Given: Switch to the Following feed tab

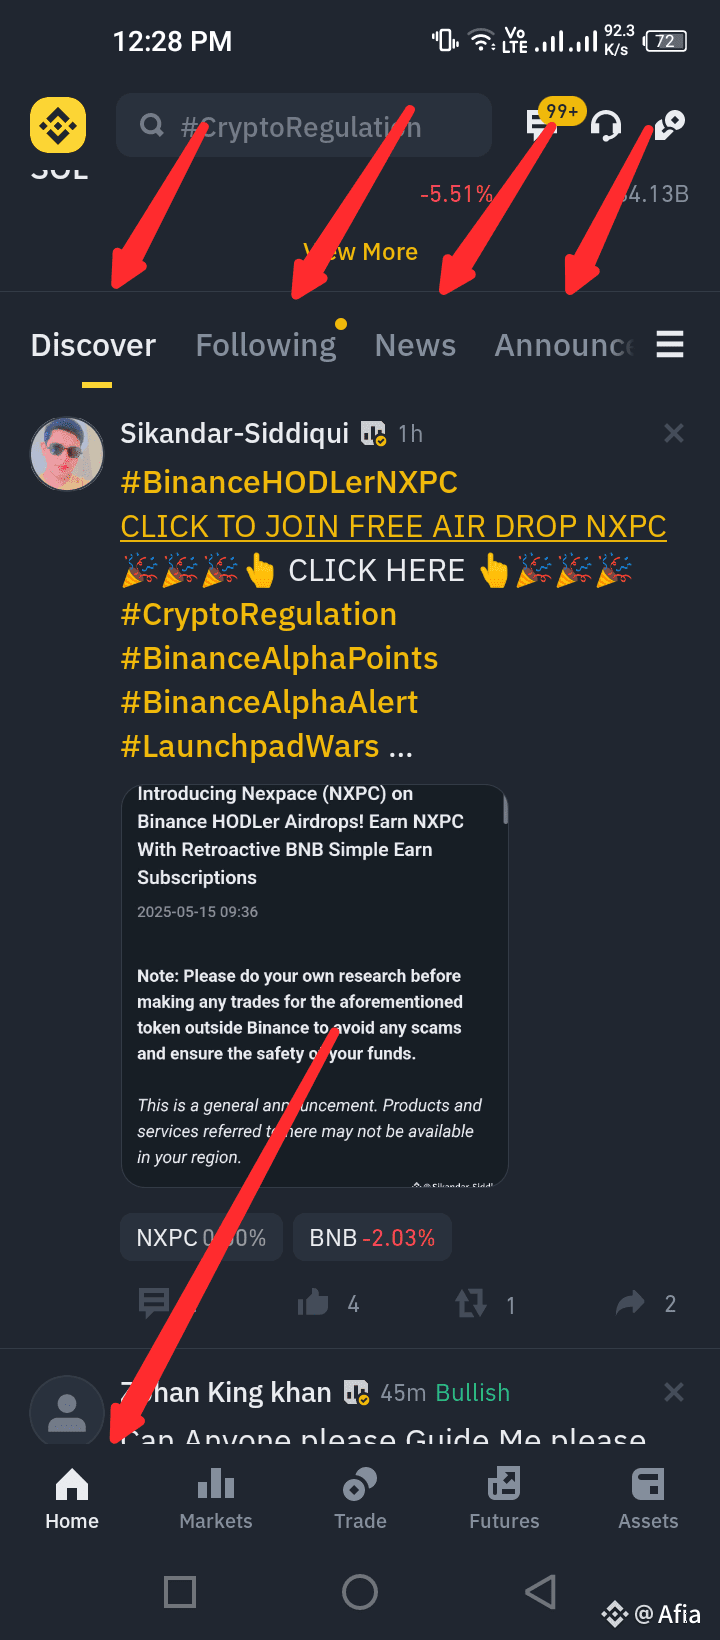Looking at the screenshot, I should click(266, 345).
